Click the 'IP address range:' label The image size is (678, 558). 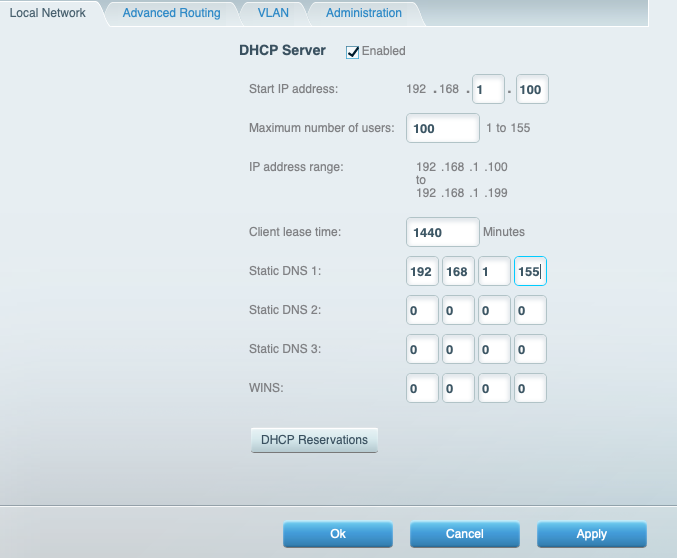click(x=296, y=167)
